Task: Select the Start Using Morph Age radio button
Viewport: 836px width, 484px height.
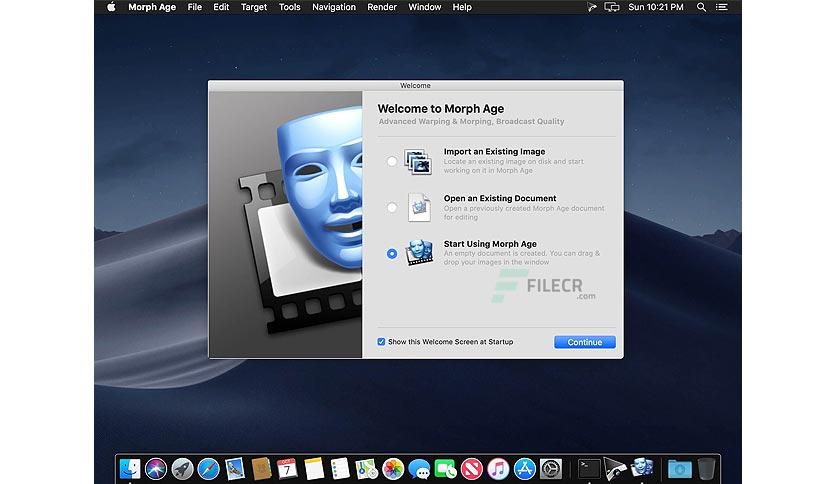Action: [x=392, y=254]
